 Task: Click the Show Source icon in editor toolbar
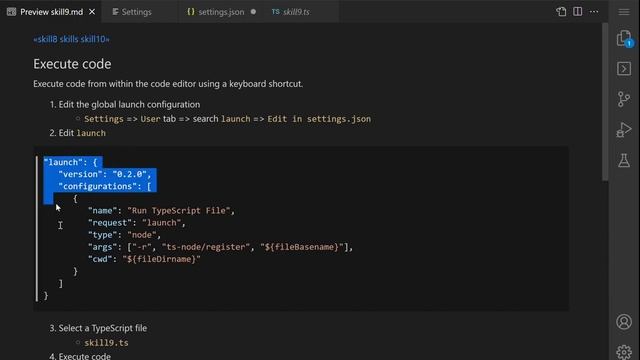coord(561,11)
